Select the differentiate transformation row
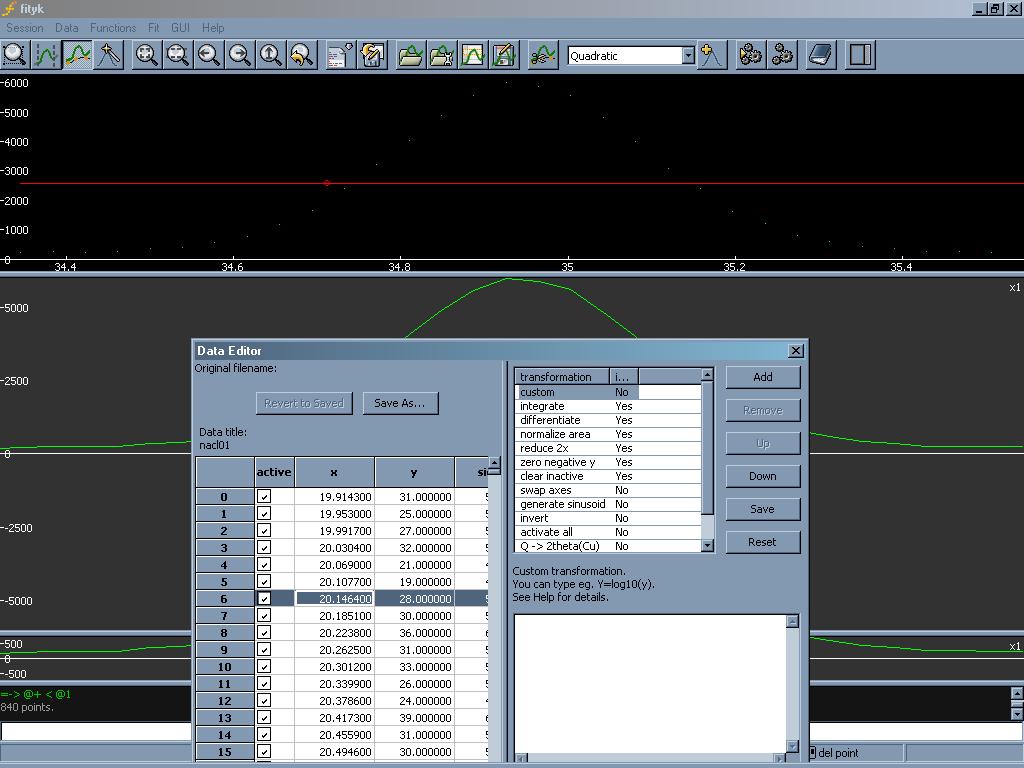 tap(607, 420)
